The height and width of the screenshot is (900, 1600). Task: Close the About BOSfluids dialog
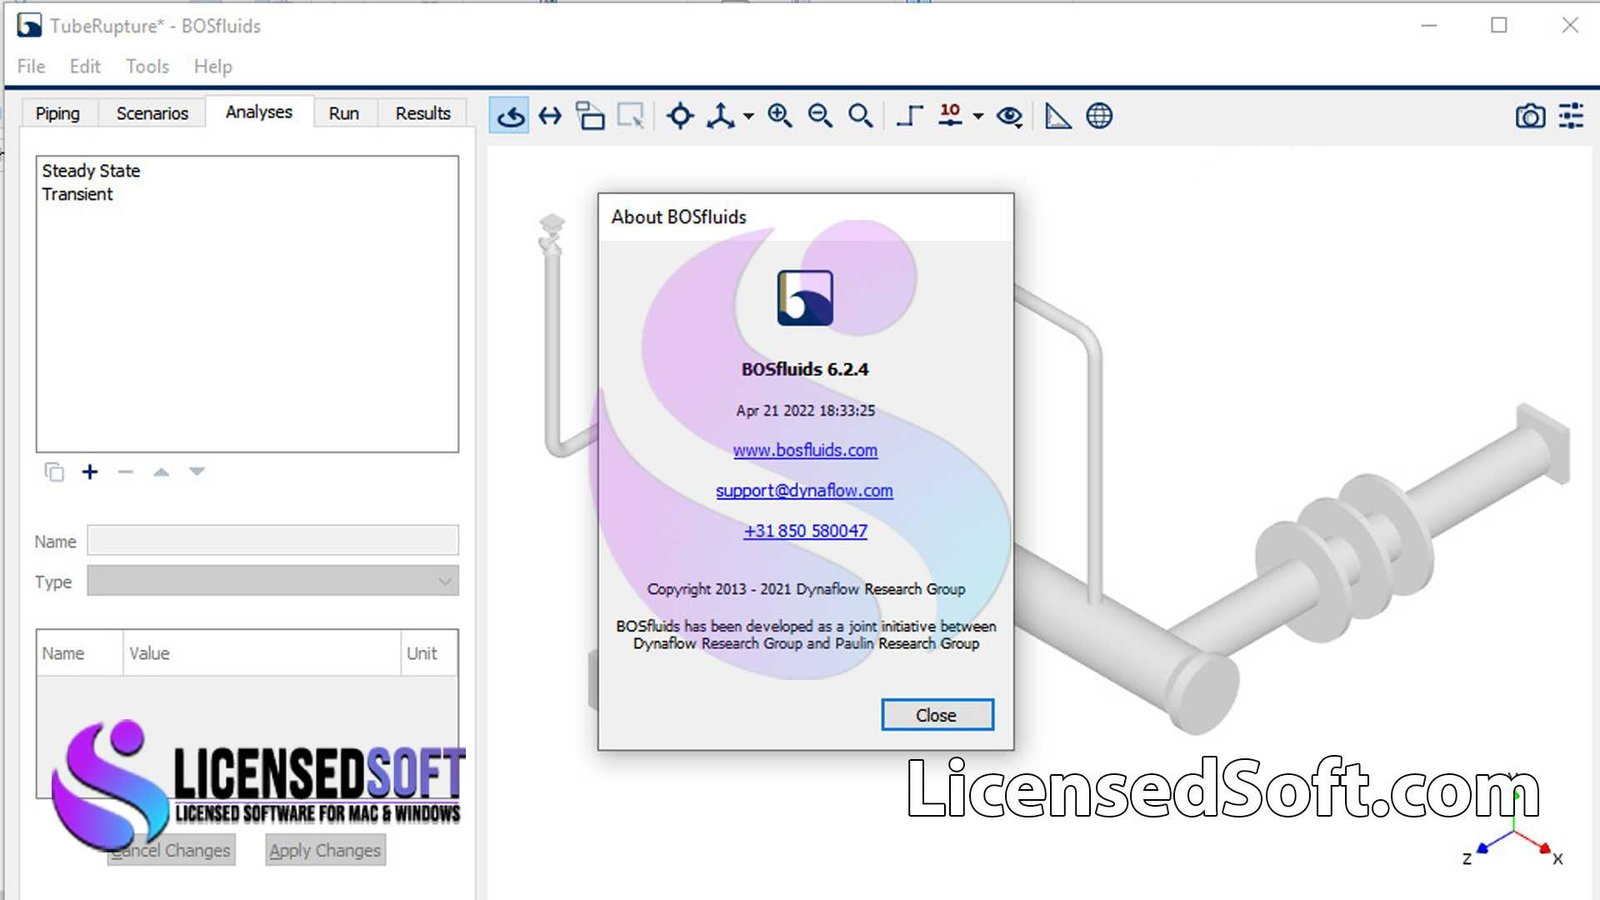936,715
